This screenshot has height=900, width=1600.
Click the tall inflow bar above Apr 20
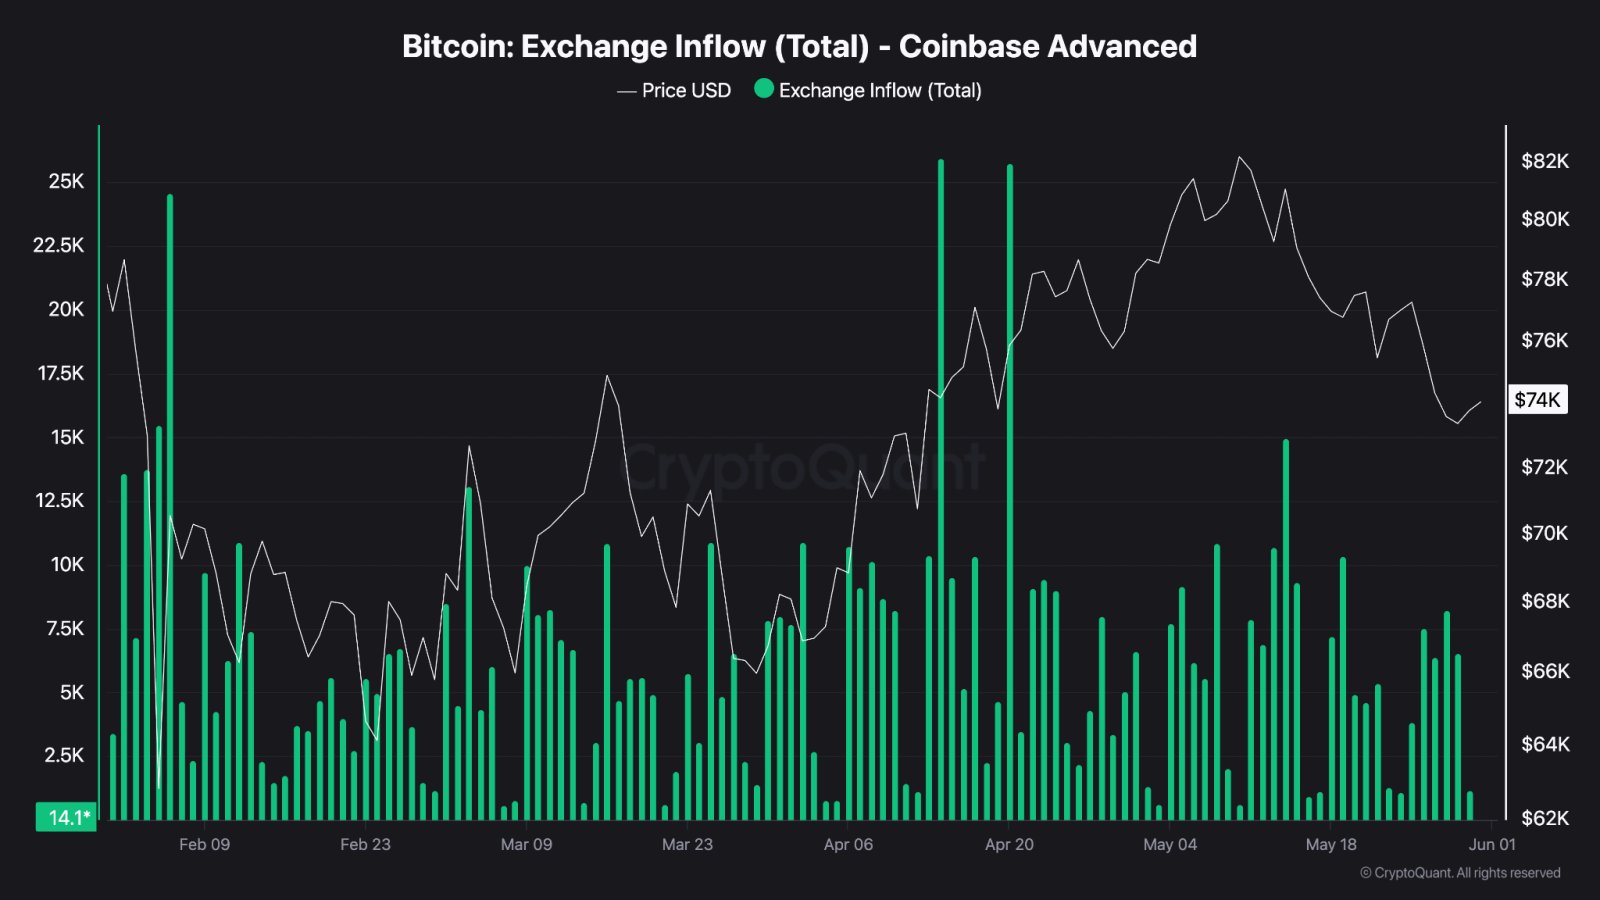1010,492
